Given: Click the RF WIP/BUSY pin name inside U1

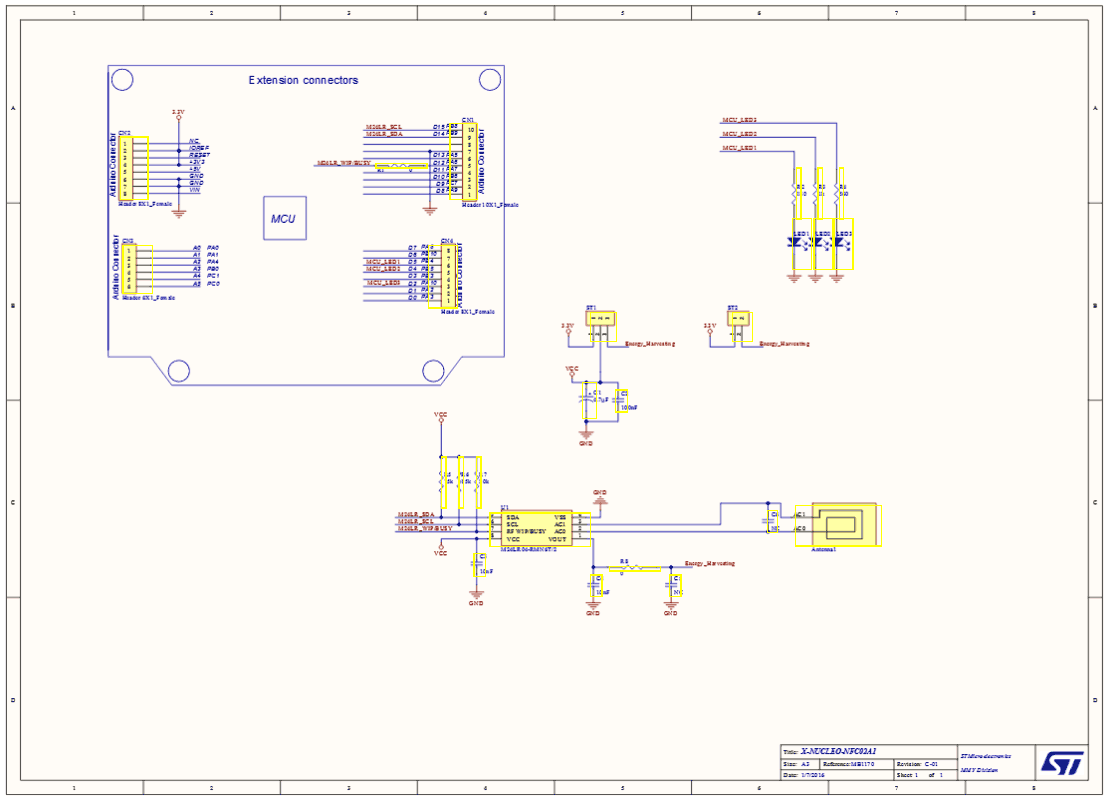Looking at the screenshot, I should [526, 531].
